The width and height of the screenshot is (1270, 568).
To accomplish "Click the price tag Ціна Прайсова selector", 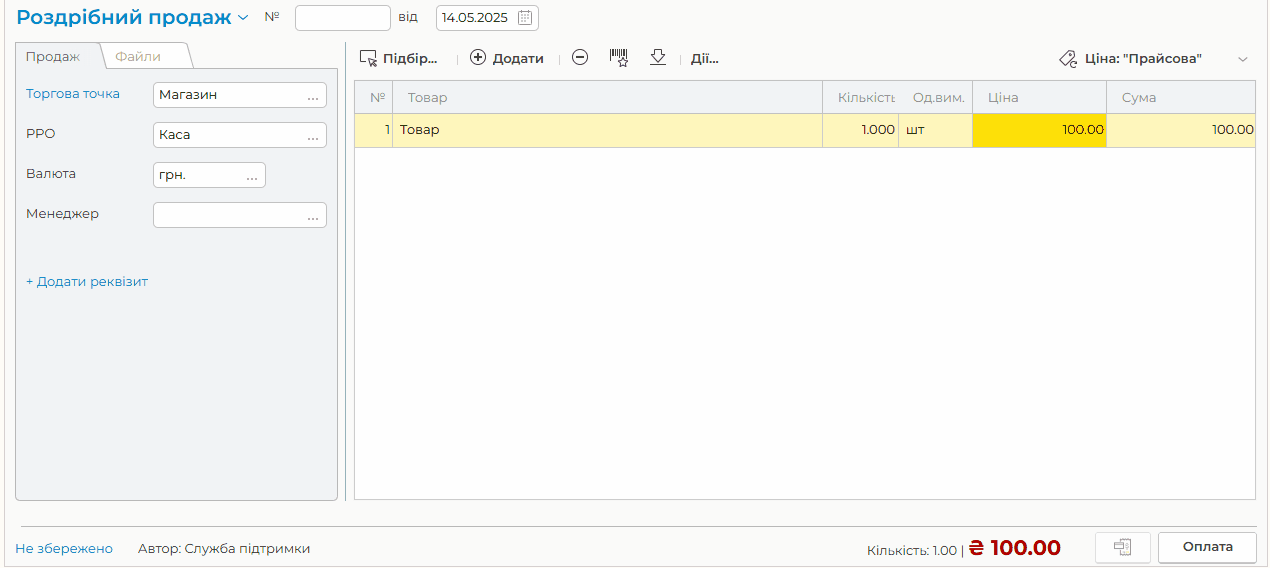I will tap(1131, 59).
